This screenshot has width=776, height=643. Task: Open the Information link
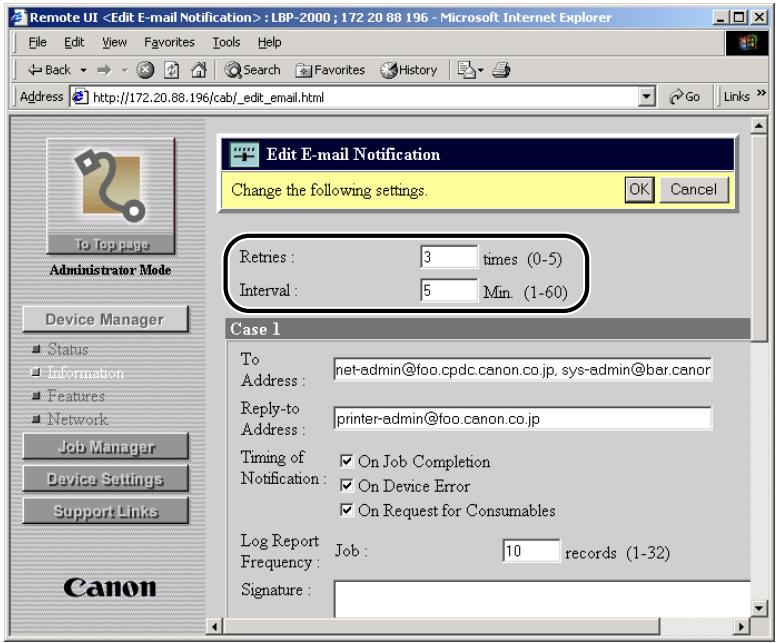tap(86, 373)
